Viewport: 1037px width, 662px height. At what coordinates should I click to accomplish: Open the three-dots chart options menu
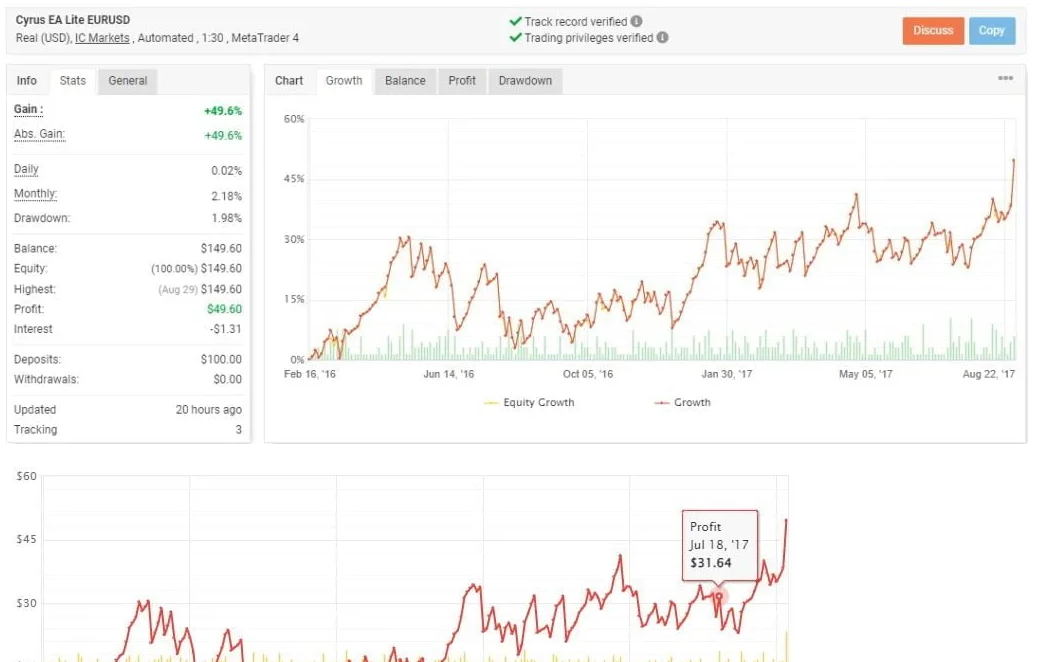coord(1005,79)
